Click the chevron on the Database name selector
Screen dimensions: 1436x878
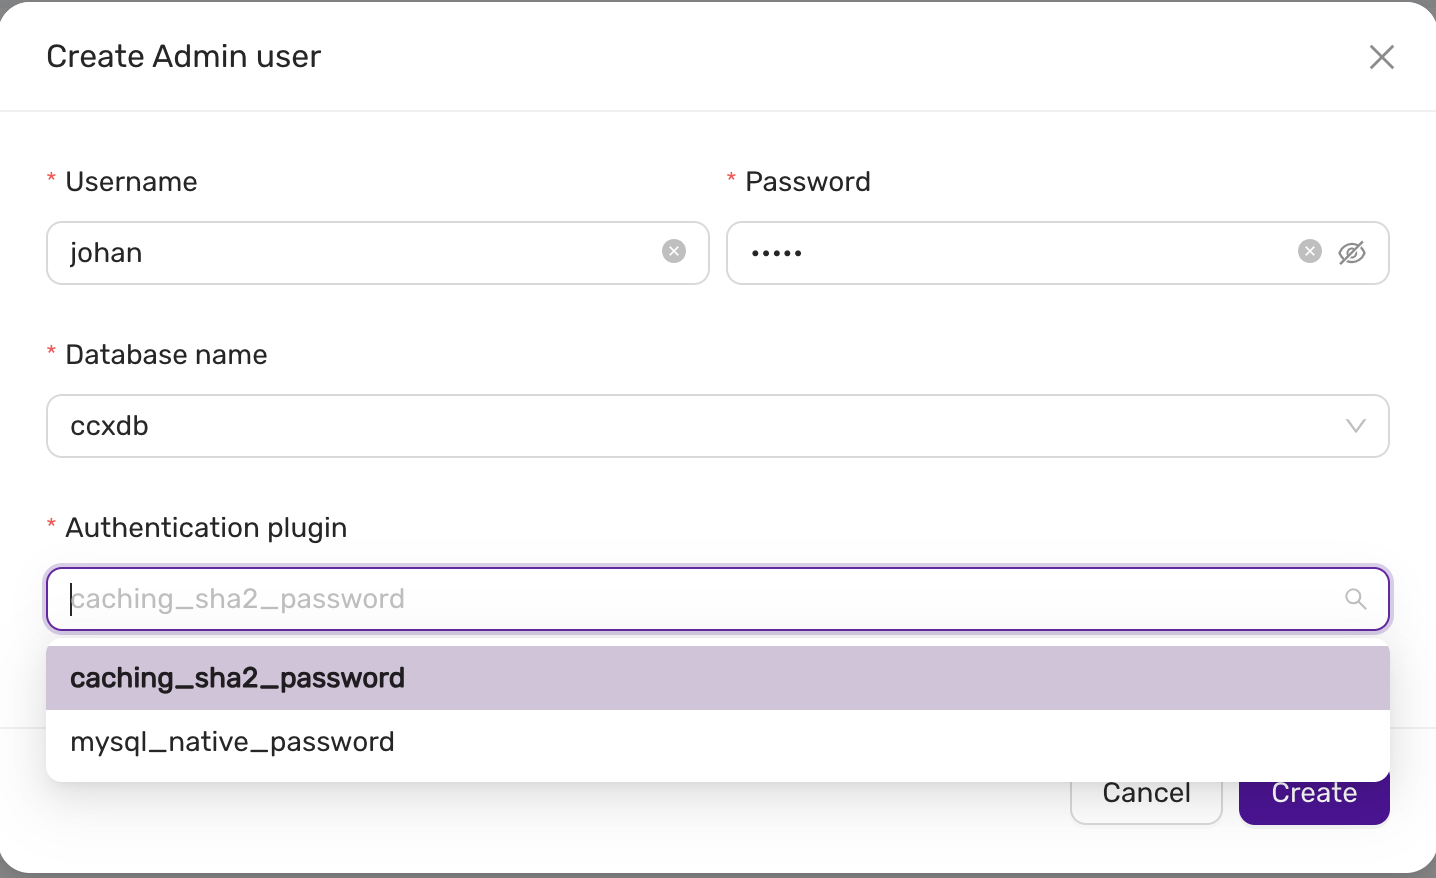[1356, 426]
